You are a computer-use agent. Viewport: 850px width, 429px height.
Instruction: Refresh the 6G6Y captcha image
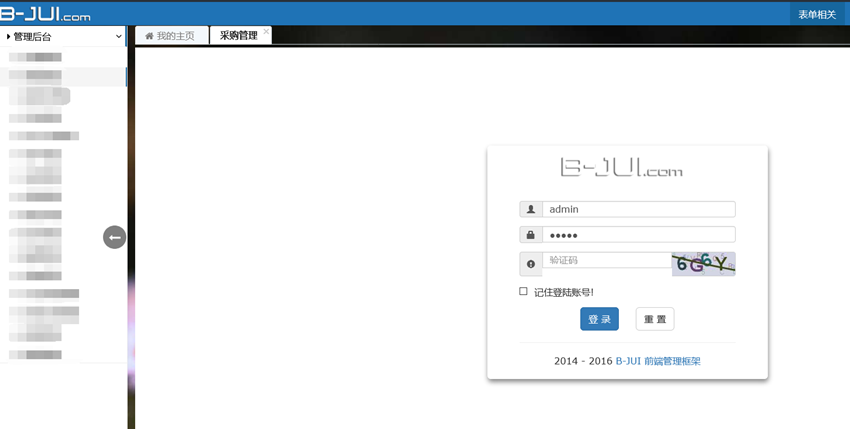pos(704,263)
